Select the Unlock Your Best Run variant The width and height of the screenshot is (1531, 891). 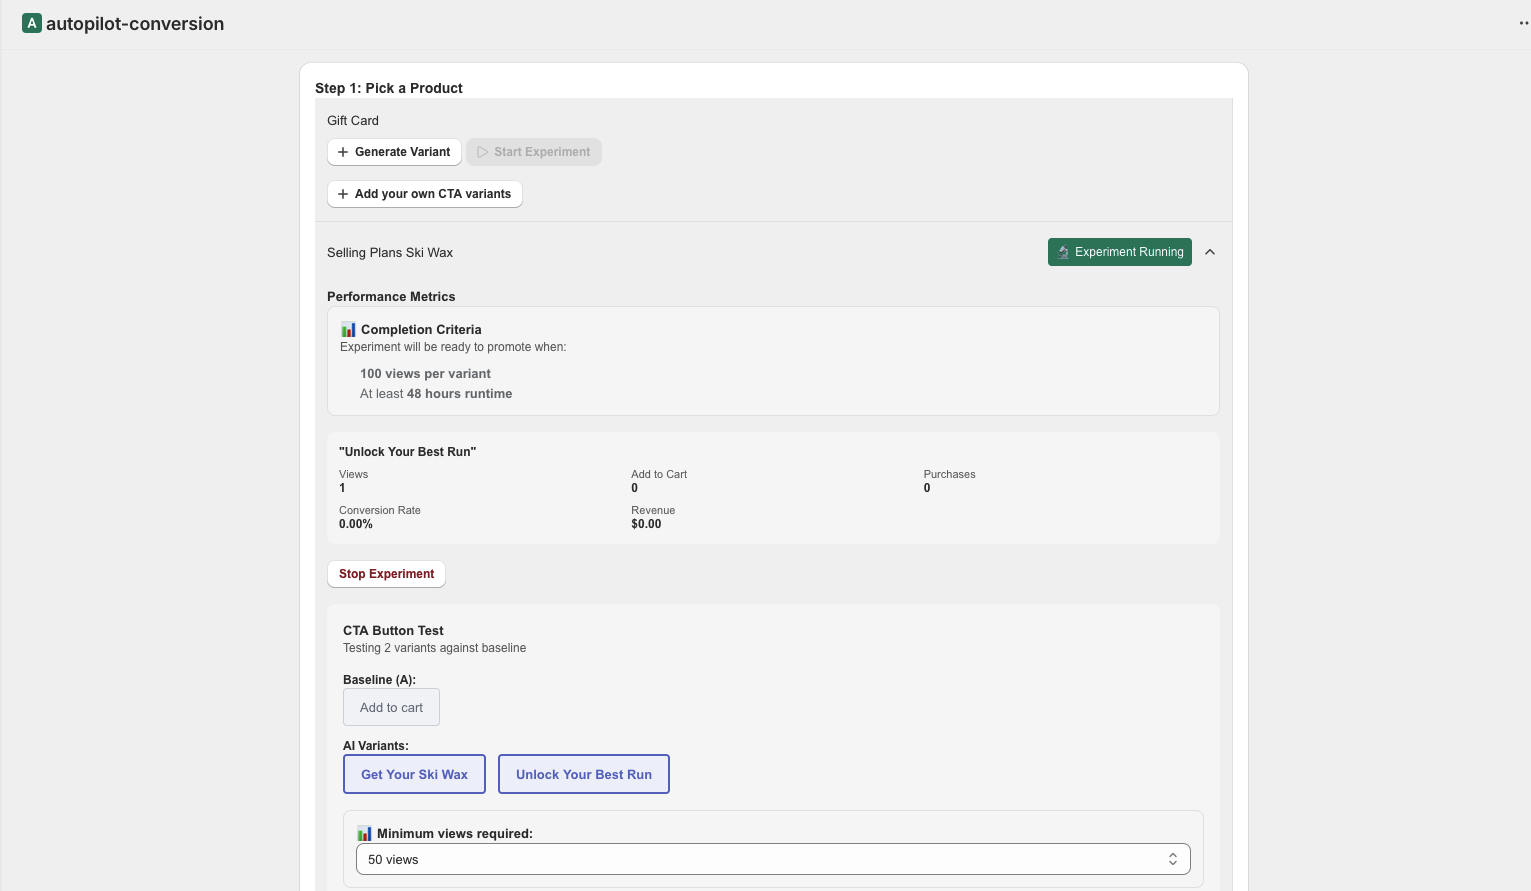point(584,774)
